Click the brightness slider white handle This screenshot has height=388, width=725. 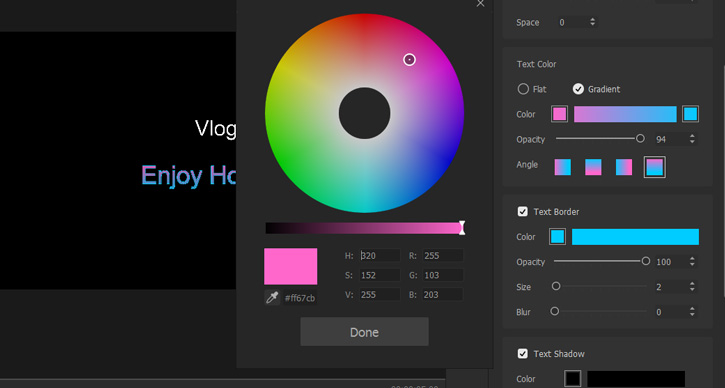point(461,228)
